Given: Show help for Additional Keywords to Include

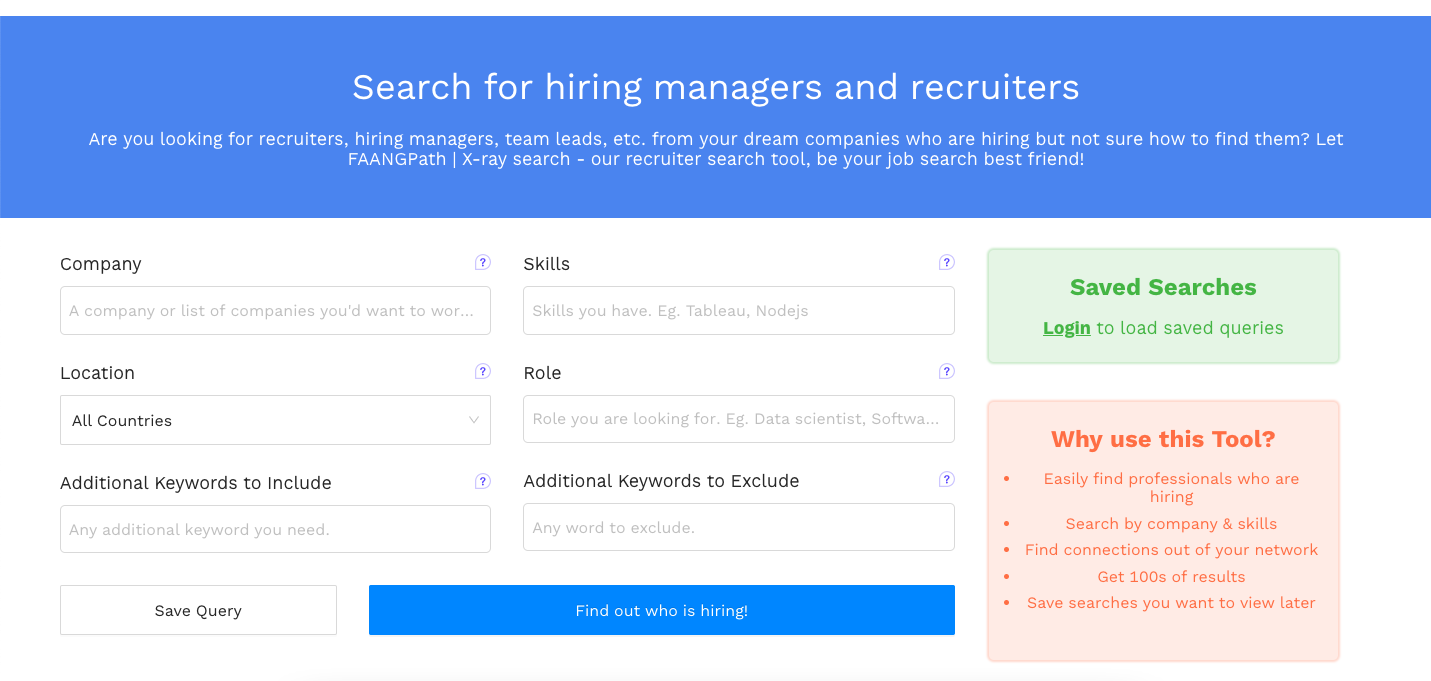Looking at the screenshot, I should coord(483,481).
